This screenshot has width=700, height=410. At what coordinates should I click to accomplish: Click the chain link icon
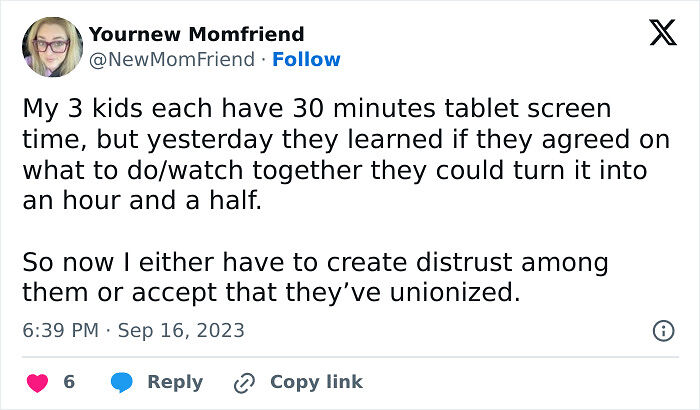tap(244, 383)
